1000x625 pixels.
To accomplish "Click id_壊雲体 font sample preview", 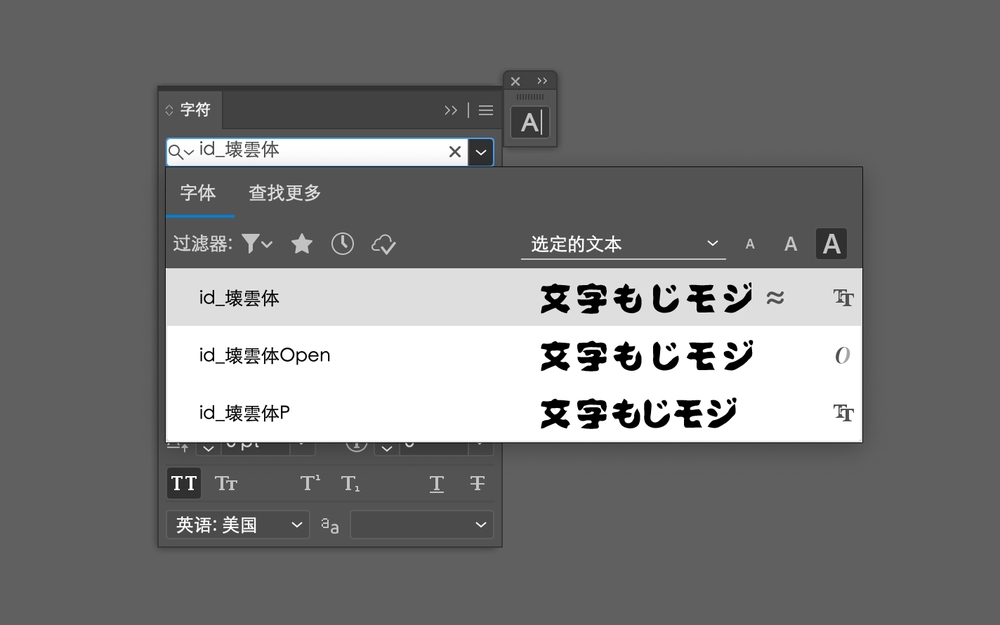I will coord(647,298).
